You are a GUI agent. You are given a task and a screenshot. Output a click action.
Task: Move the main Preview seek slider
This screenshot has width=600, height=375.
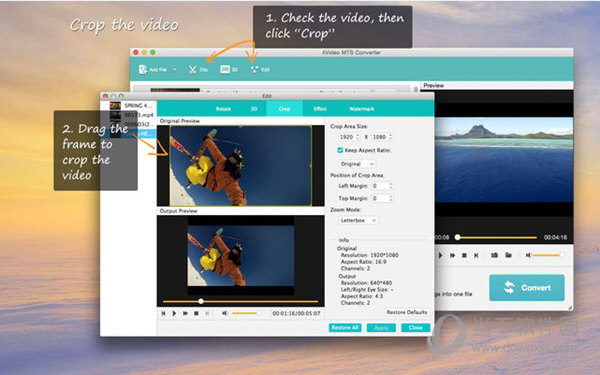point(458,237)
